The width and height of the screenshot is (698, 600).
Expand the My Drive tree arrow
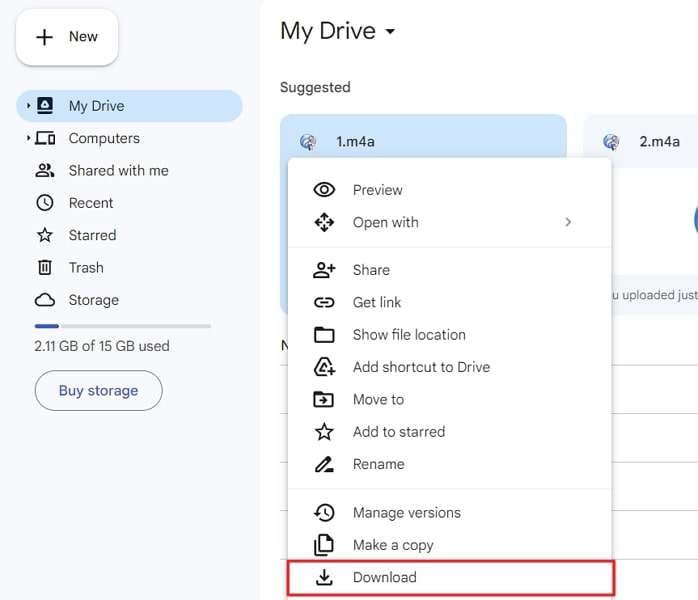28,106
